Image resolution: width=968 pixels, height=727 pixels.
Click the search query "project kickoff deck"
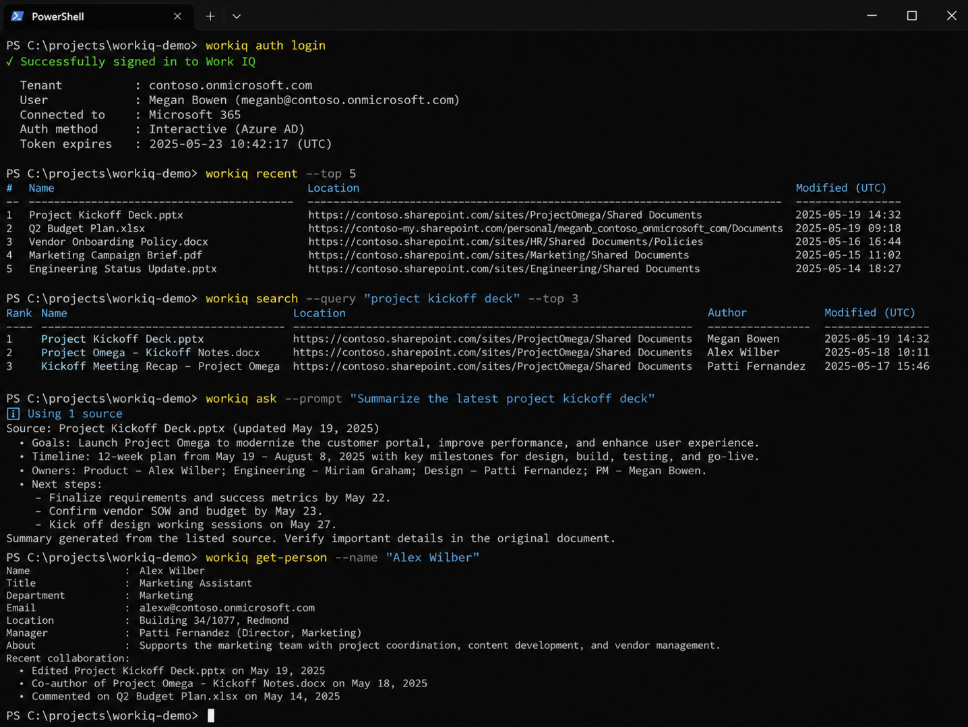tap(442, 299)
